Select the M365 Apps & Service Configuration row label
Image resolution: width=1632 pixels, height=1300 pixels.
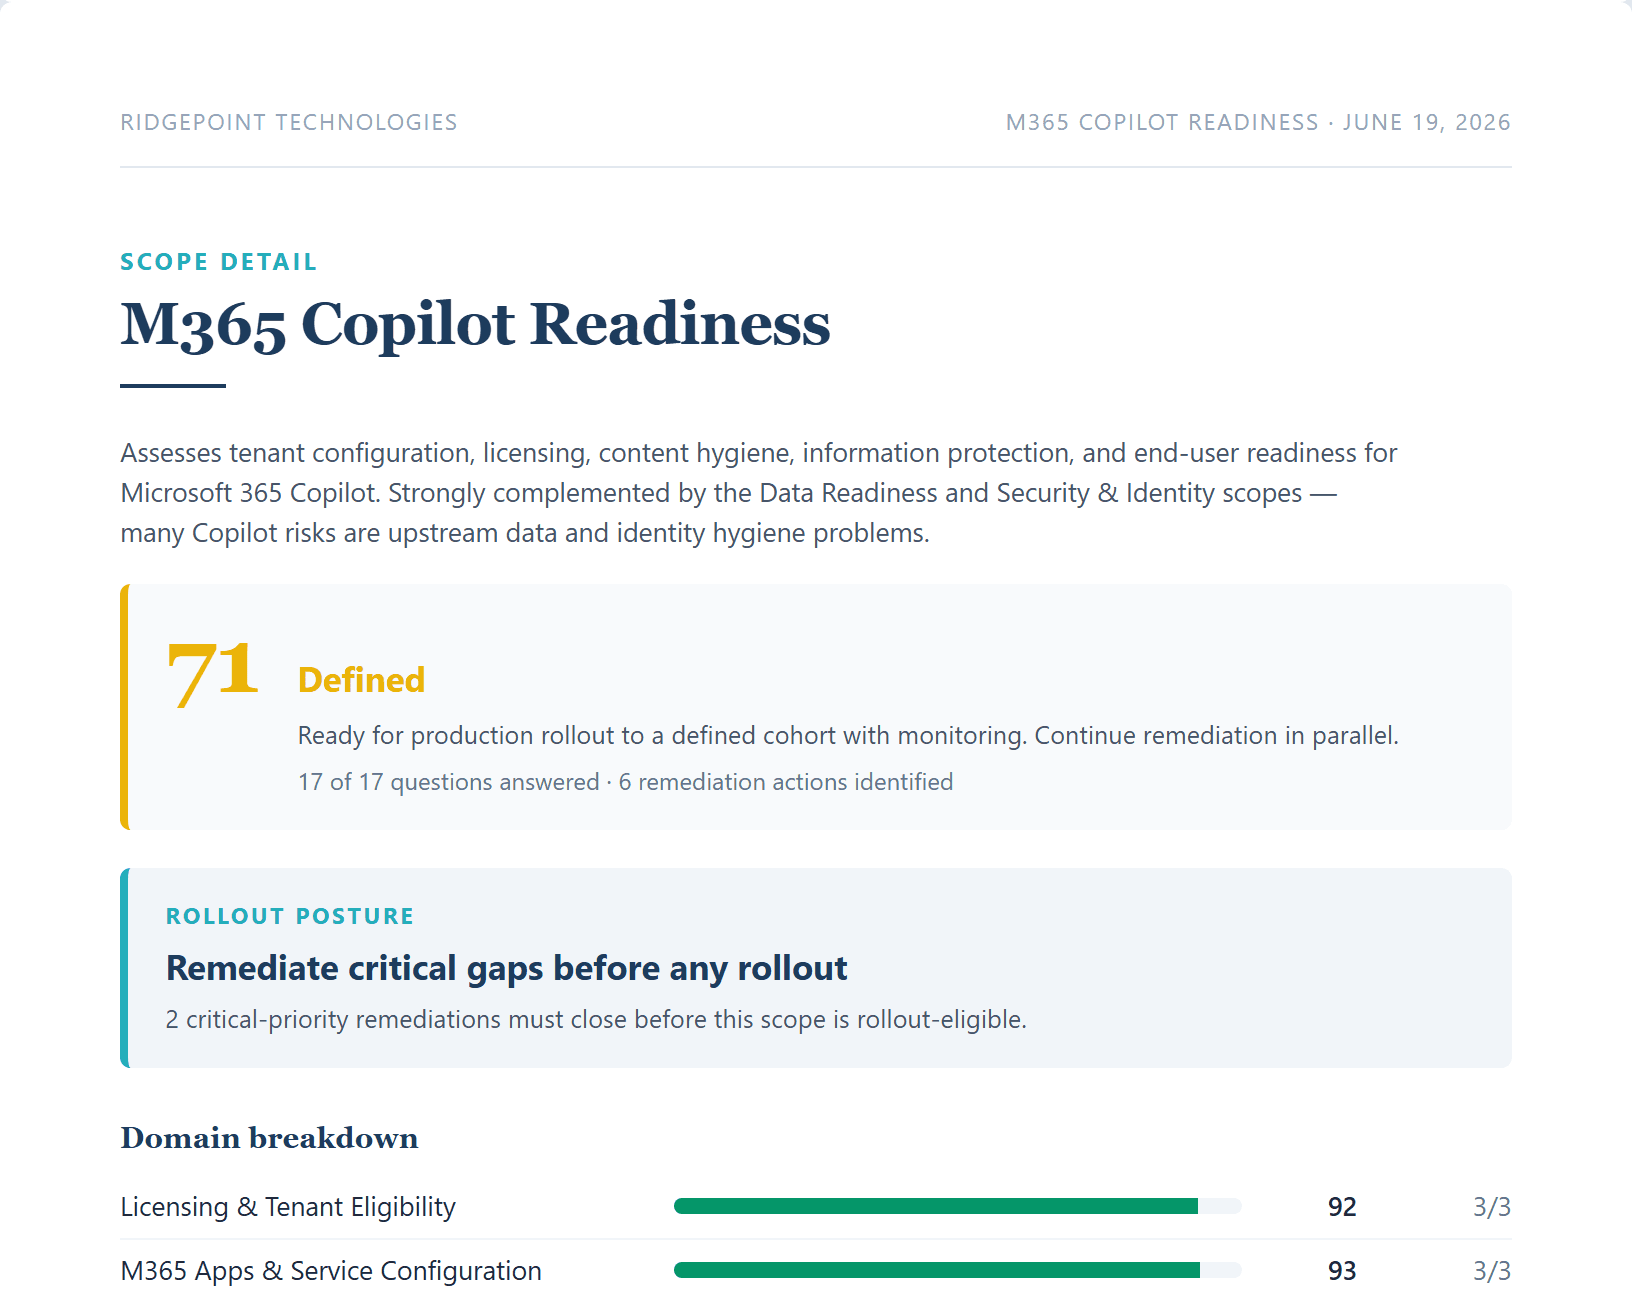click(x=331, y=1271)
